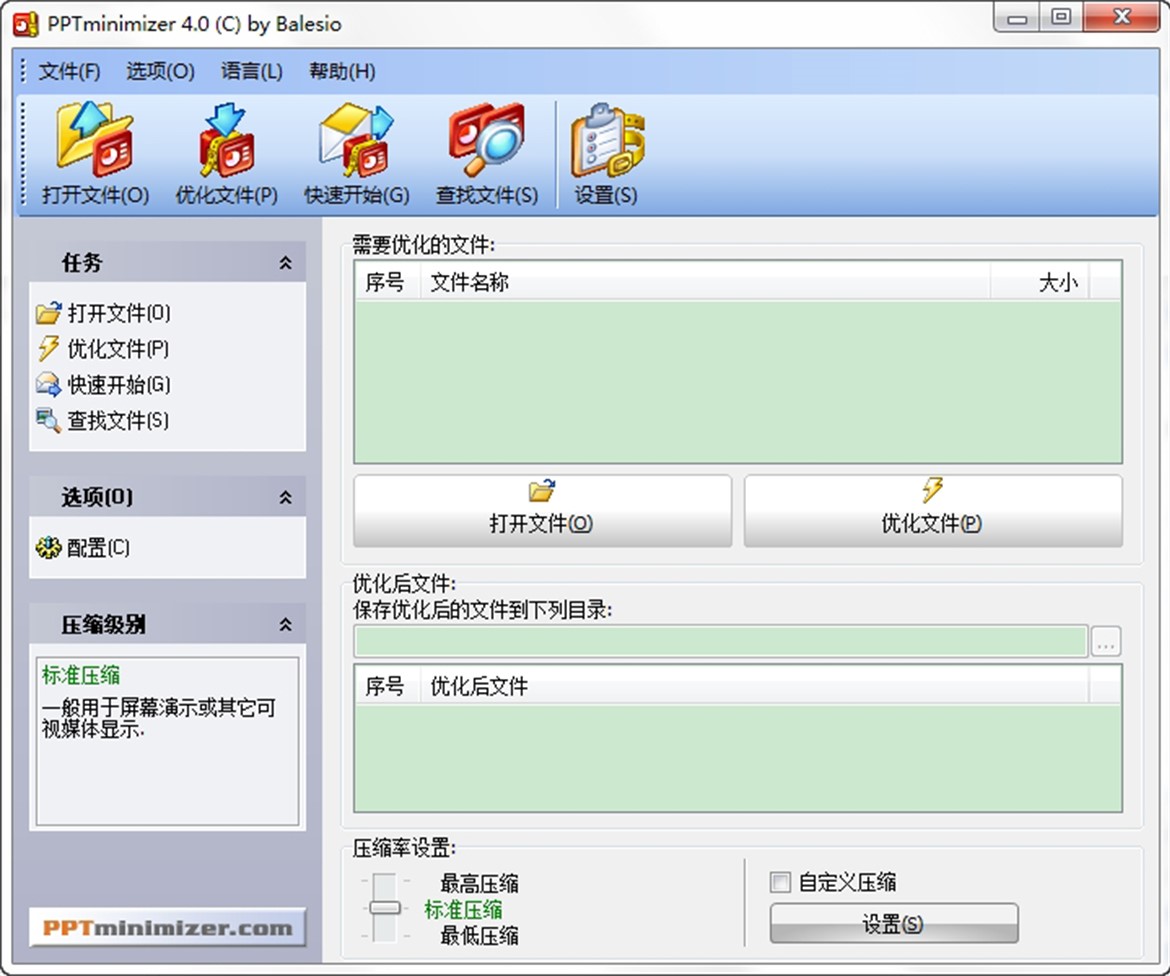Enable the 自定义压缩 checkbox
1170x976 pixels.
(x=779, y=881)
